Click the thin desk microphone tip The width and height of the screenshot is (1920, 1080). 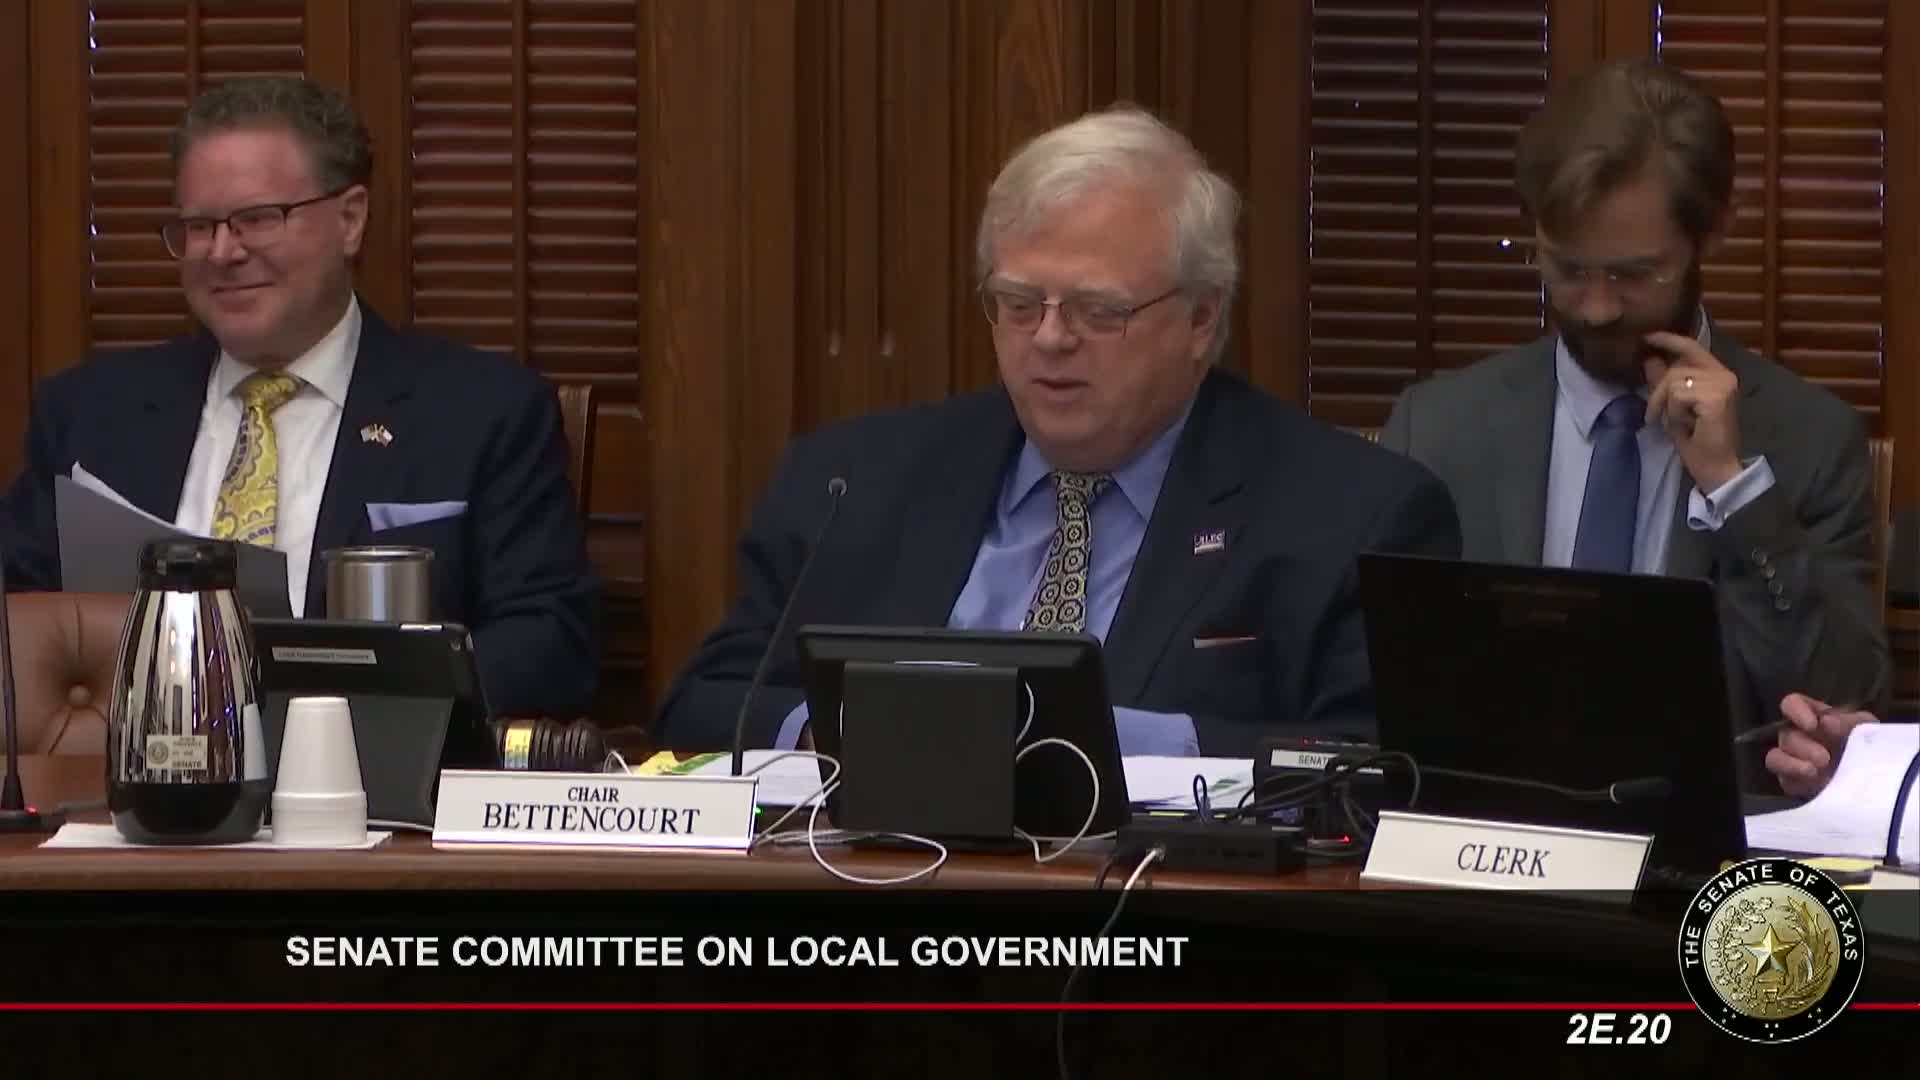tap(837, 487)
